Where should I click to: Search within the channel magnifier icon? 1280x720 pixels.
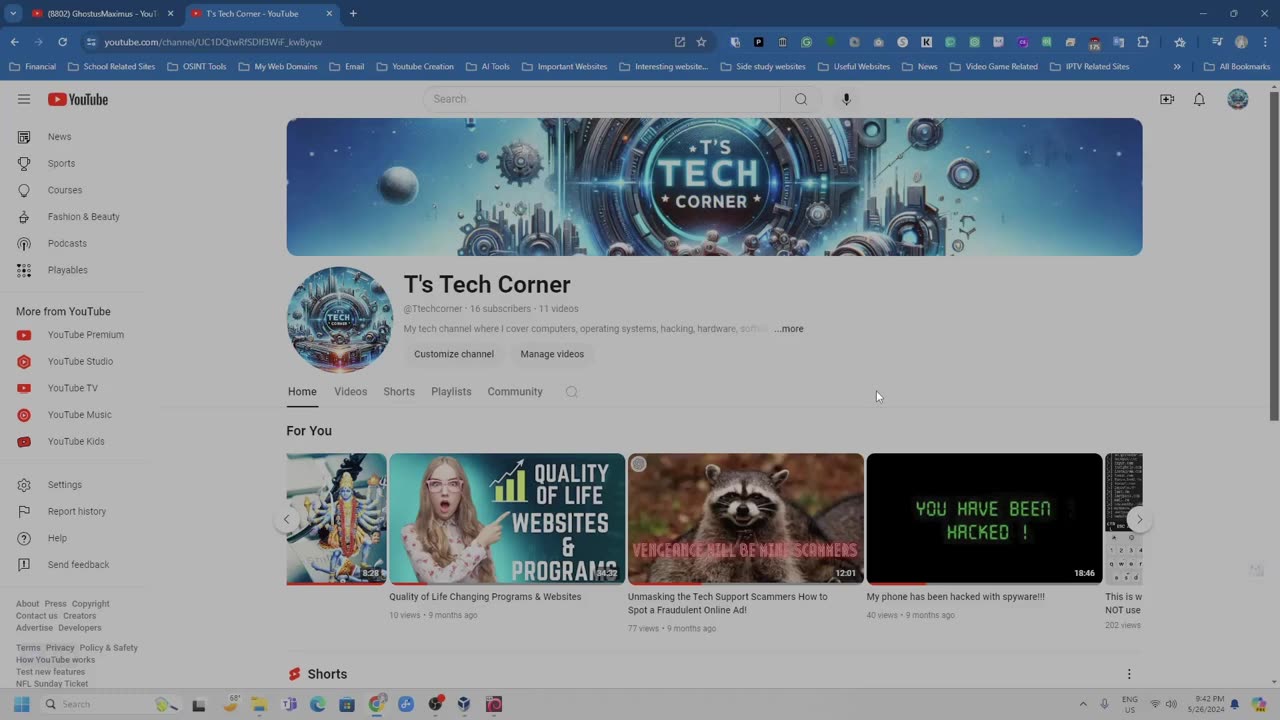click(572, 392)
